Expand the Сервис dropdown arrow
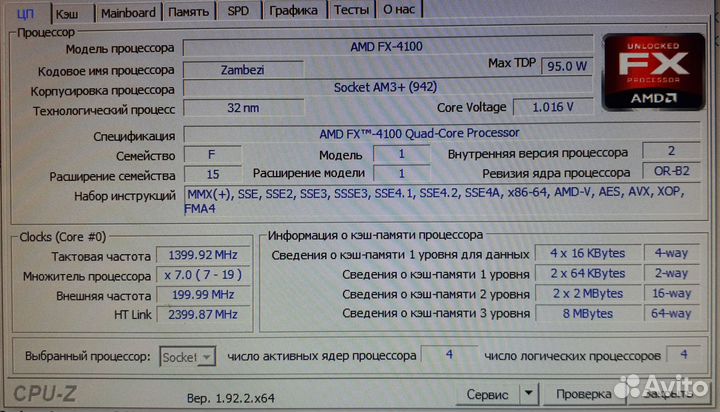 click(529, 394)
